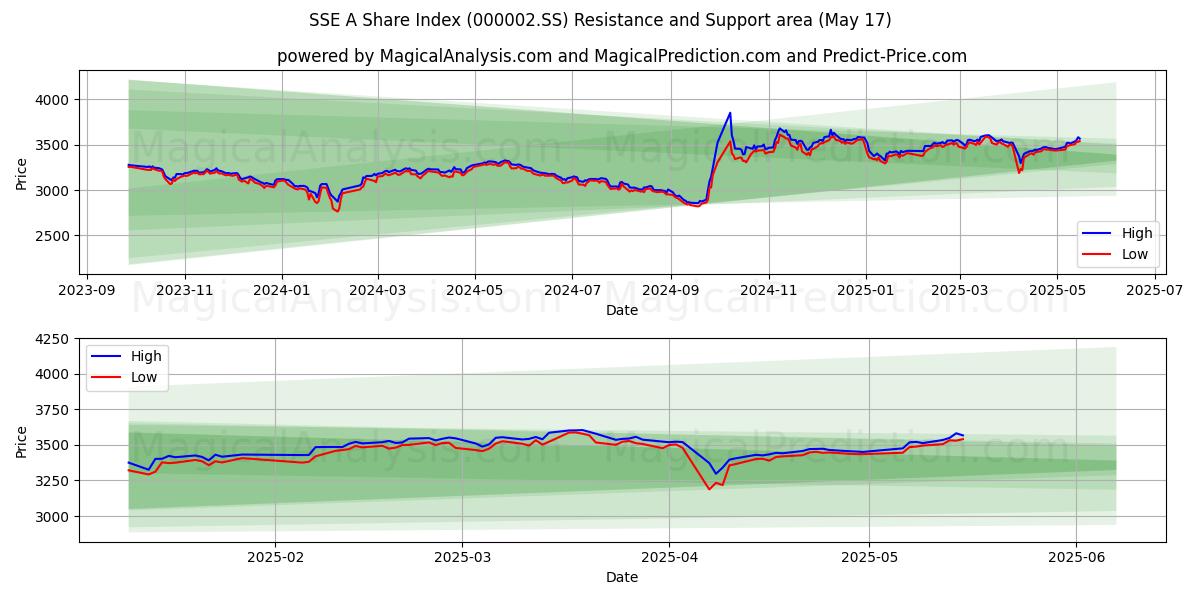Click the top chart x-axis tick '2024-07'
The image size is (1200, 600).
pos(572,290)
